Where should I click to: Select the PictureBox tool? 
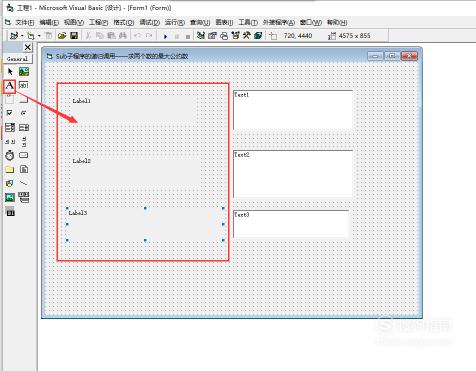point(24,71)
